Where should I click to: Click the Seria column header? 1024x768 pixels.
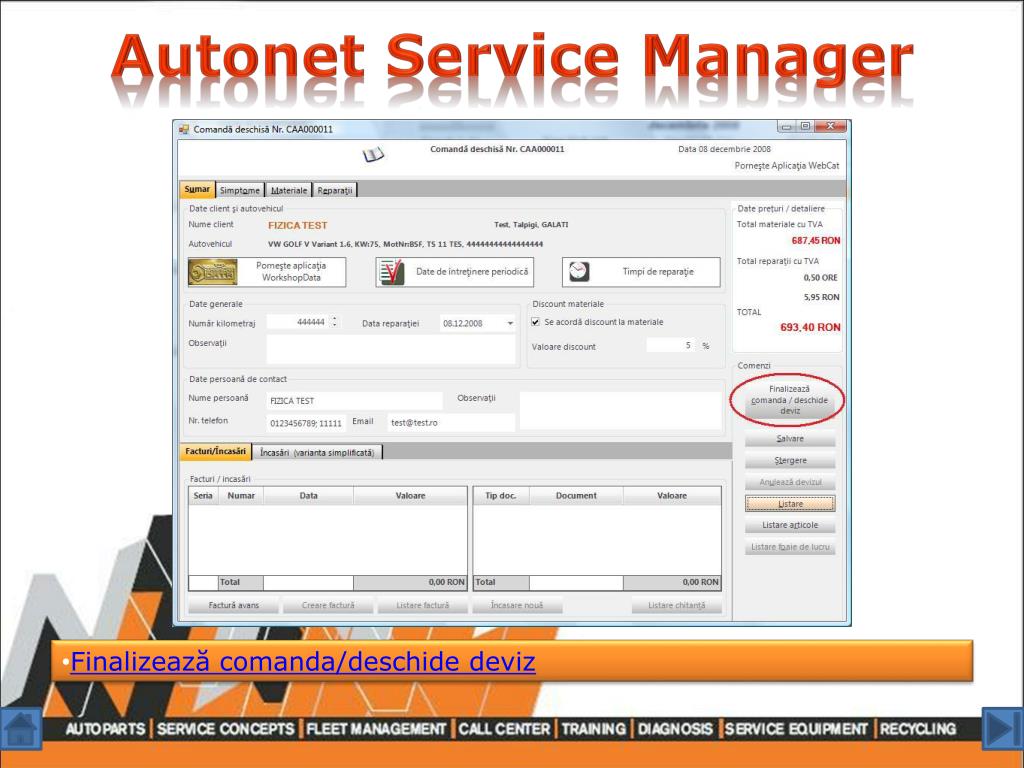[203, 496]
